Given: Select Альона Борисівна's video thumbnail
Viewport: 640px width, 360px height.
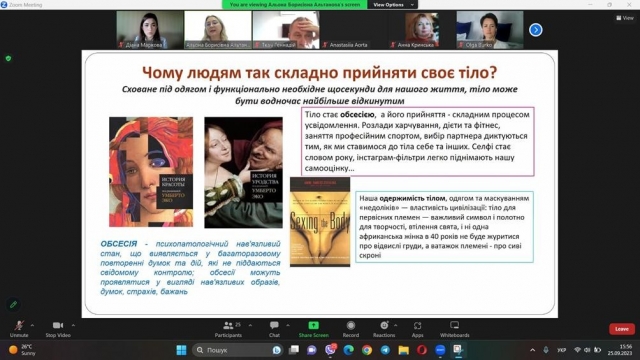Looking at the screenshot, I should click(x=218, y=30).
